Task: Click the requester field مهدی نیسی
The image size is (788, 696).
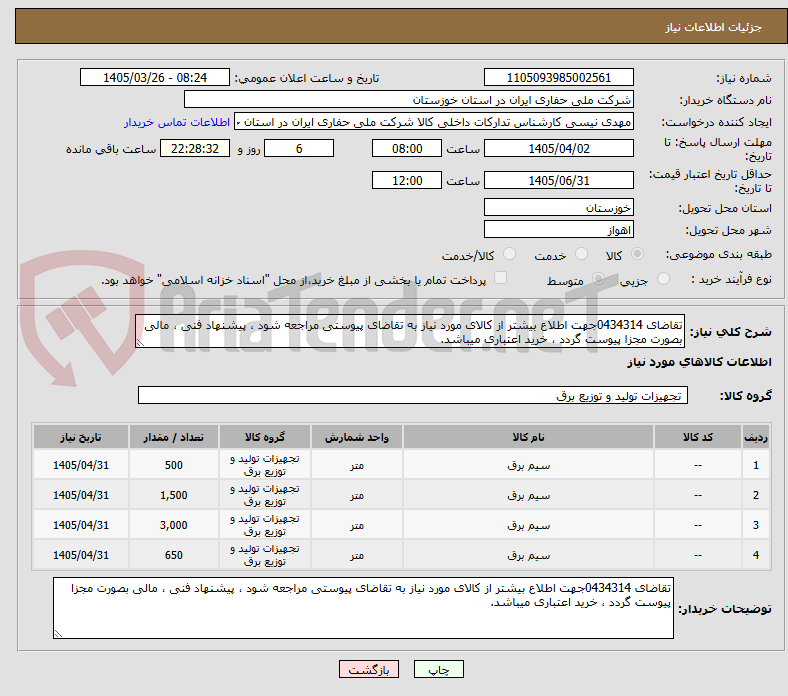Action: pyautogui.click(x=434, y=122)
